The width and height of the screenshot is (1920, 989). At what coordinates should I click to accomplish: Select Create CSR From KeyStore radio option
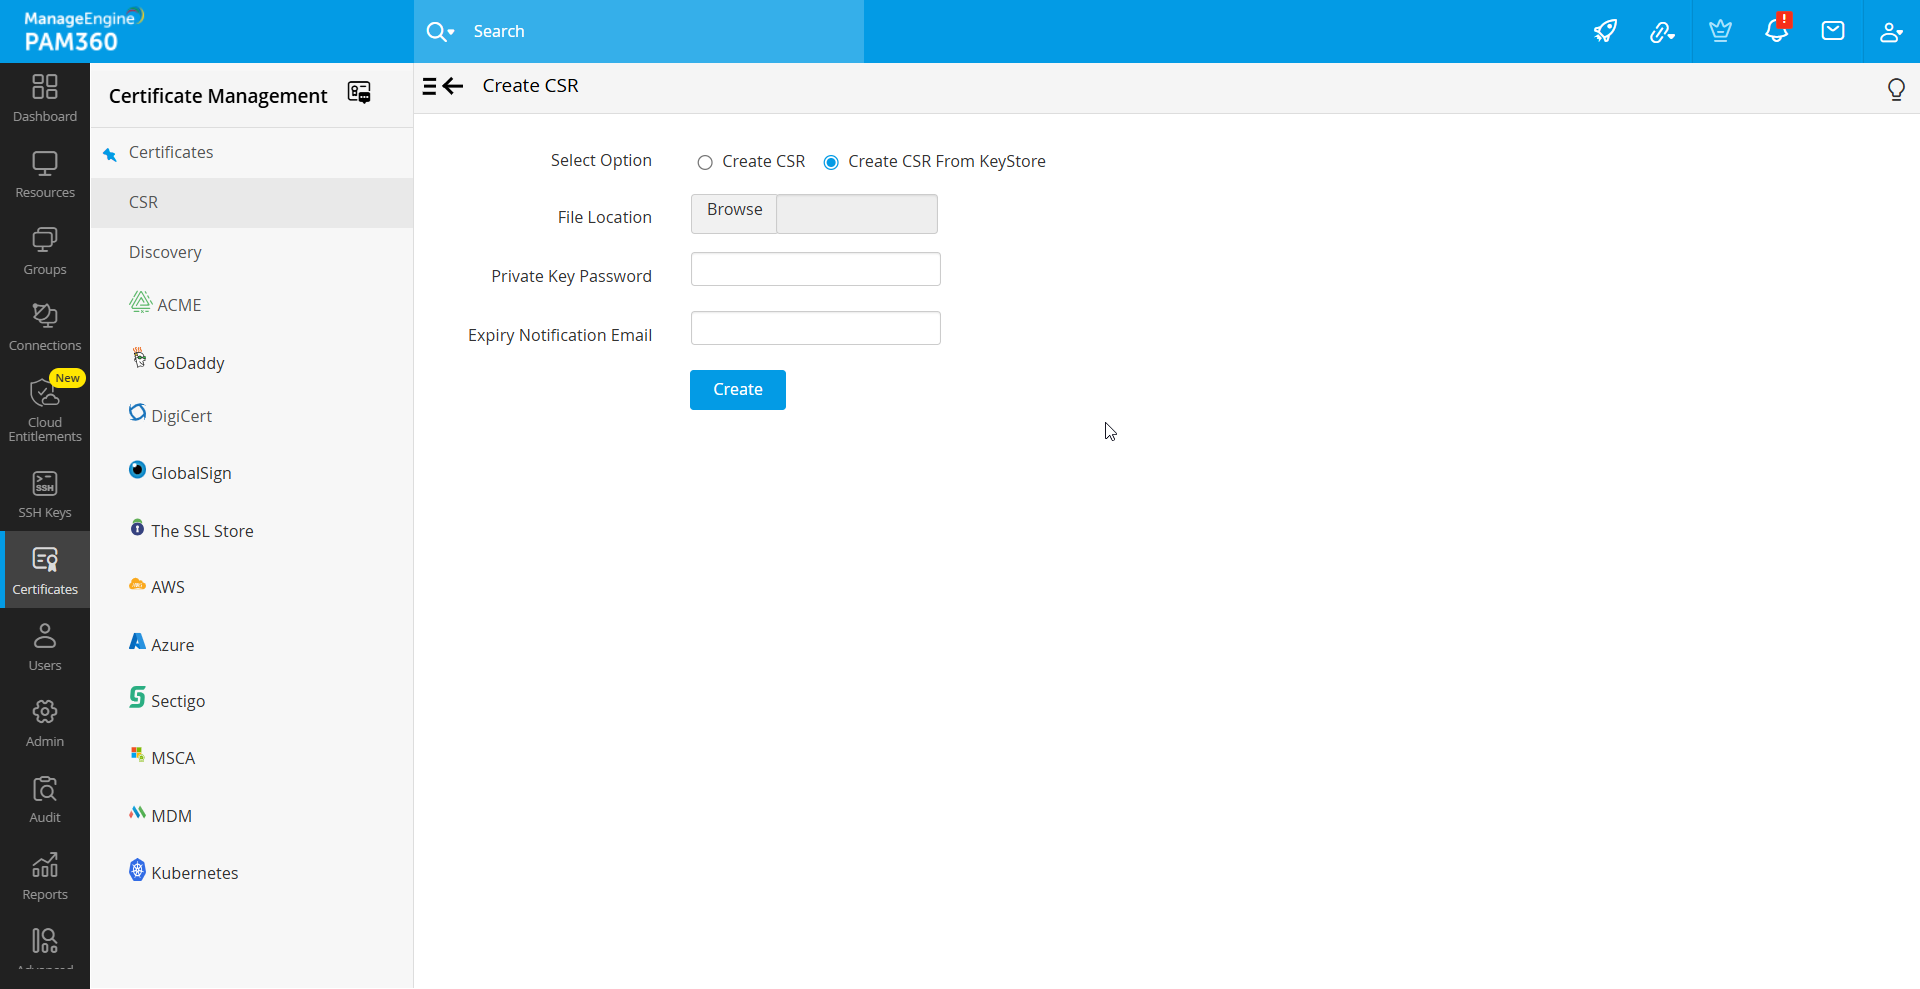click(x=831, y=162)
